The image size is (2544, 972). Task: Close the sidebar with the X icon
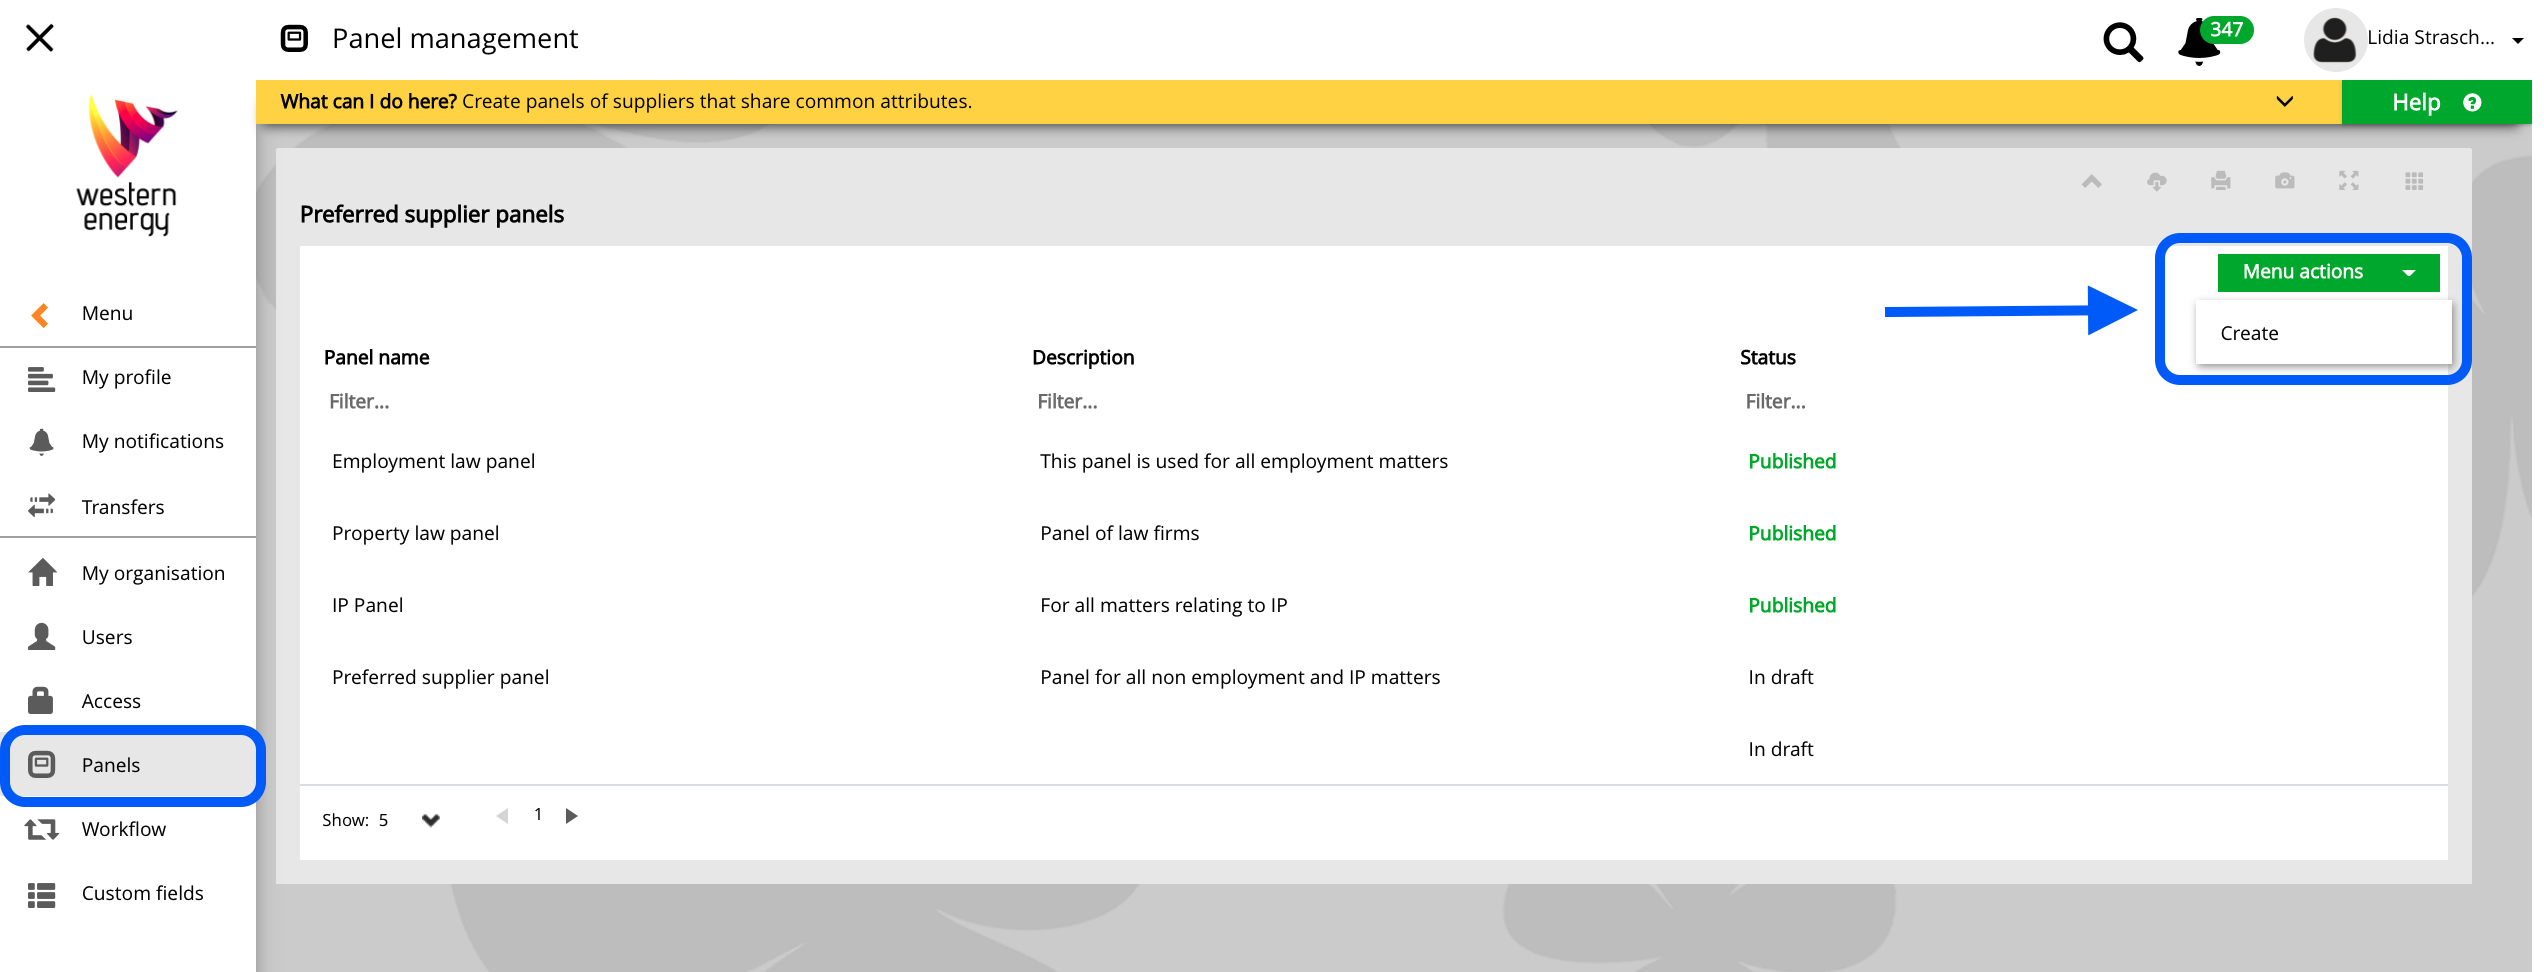(x=40, y=38)
